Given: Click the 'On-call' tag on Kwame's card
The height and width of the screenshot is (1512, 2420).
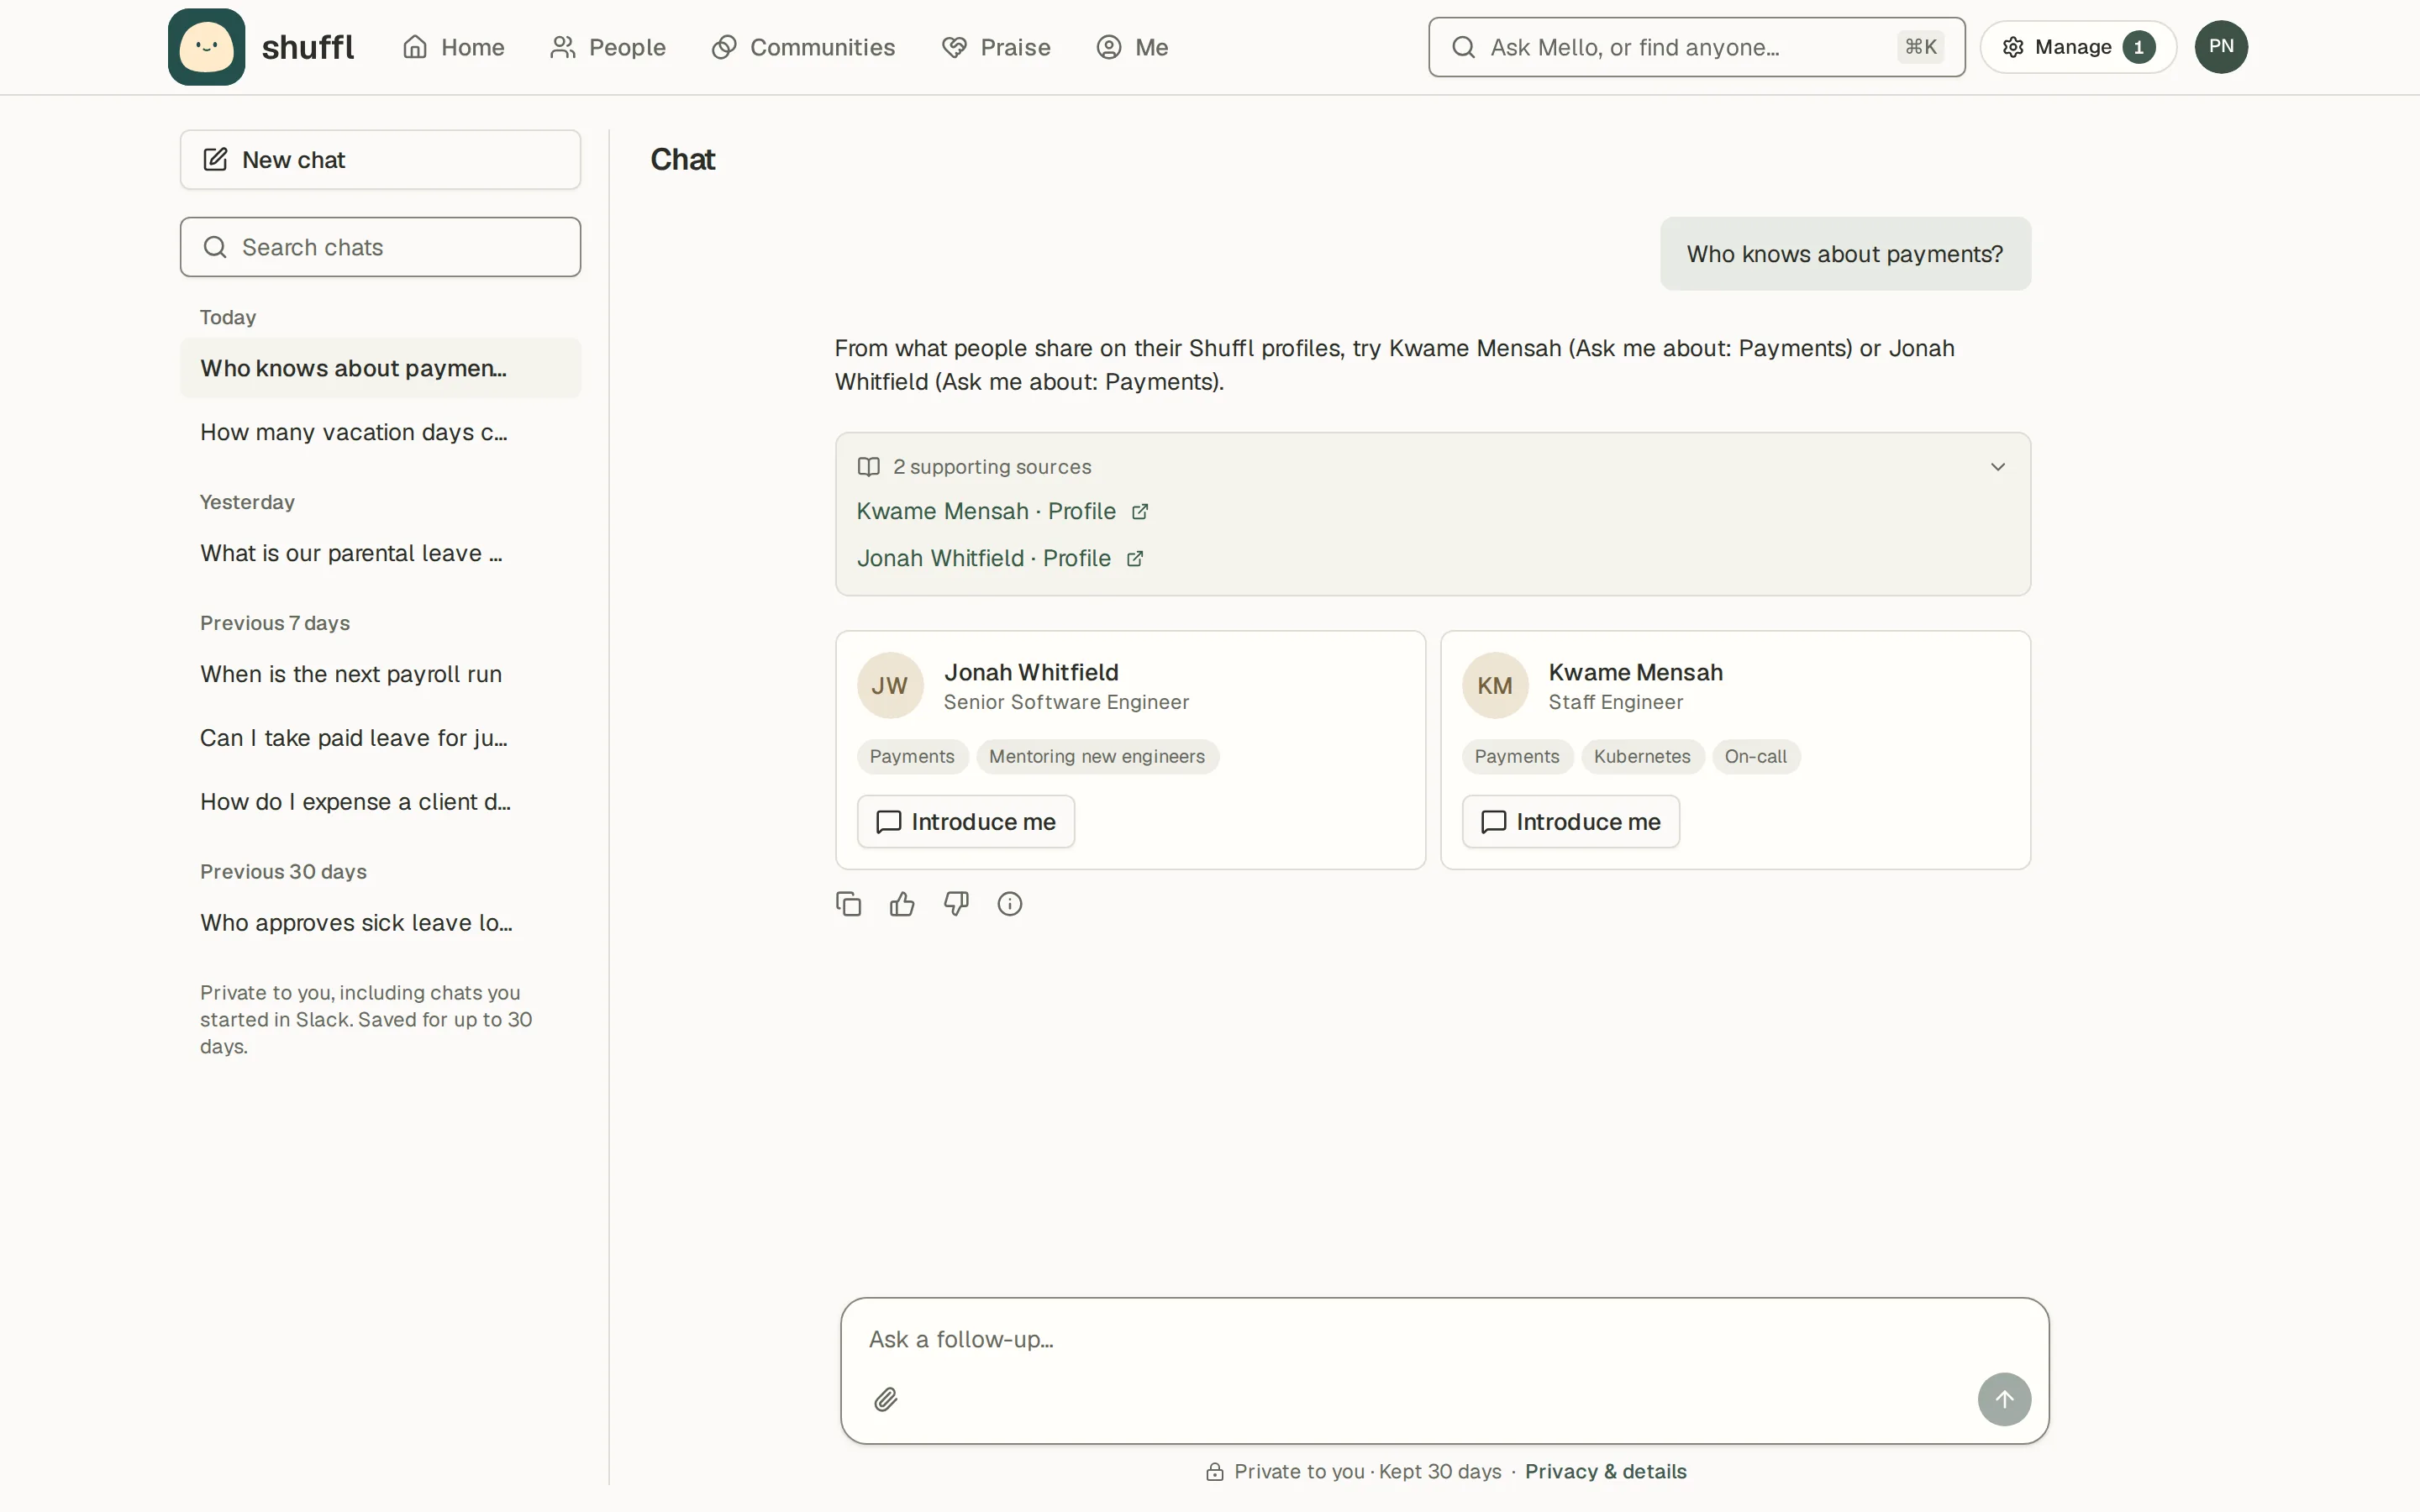Looking at the screenshot, I should 1755,757.
